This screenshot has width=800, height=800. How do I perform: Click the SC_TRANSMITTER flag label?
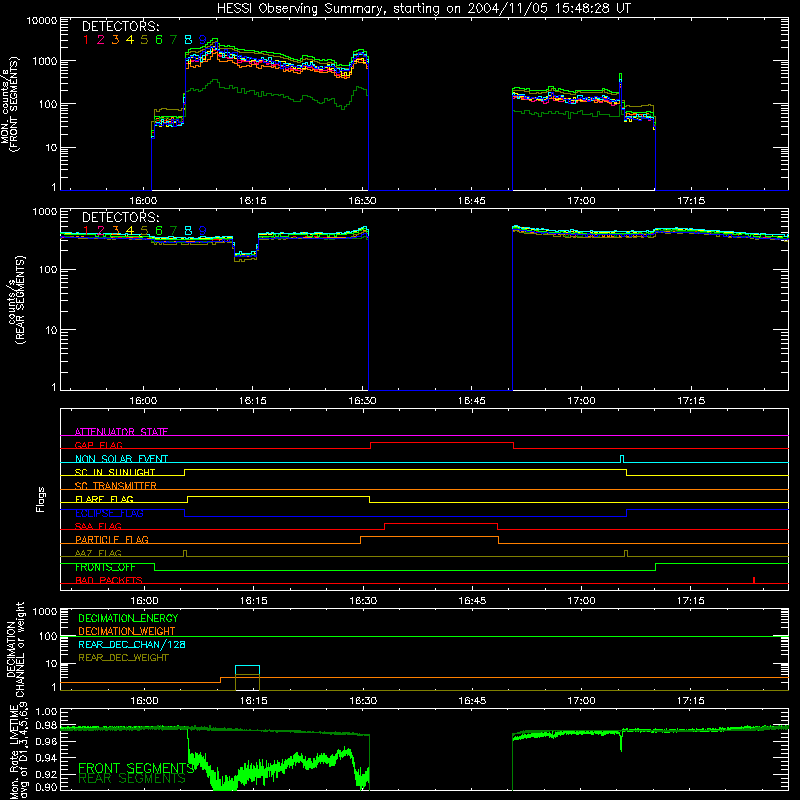click(x=115, y=486)
